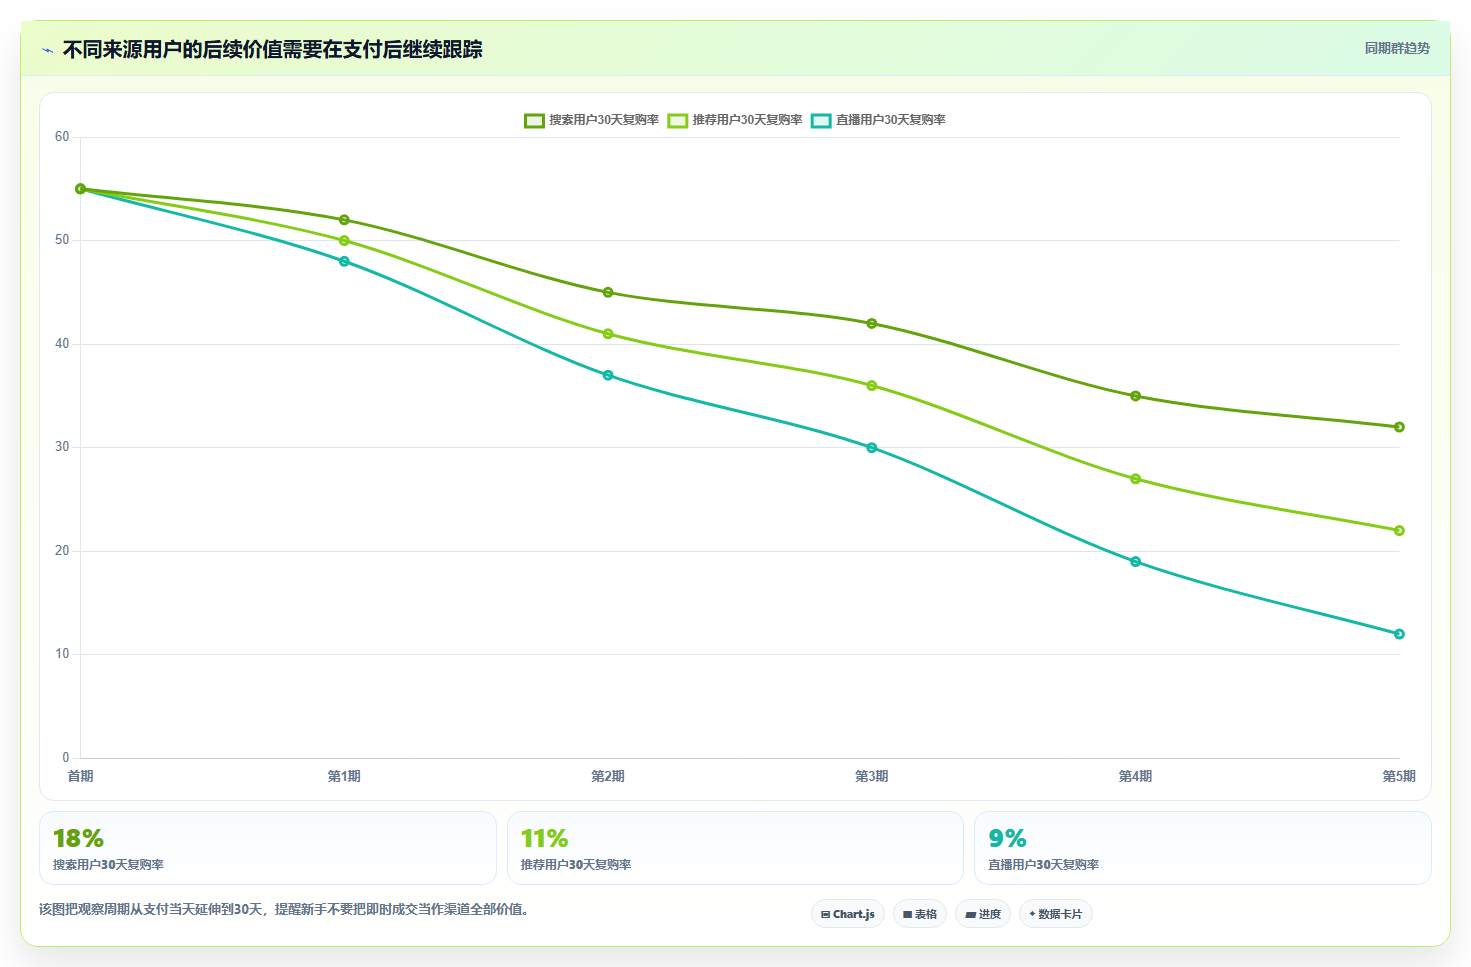Click the 第5期 x-axis label
This screenshot has width=1471, height=967.
(1399, 776)
